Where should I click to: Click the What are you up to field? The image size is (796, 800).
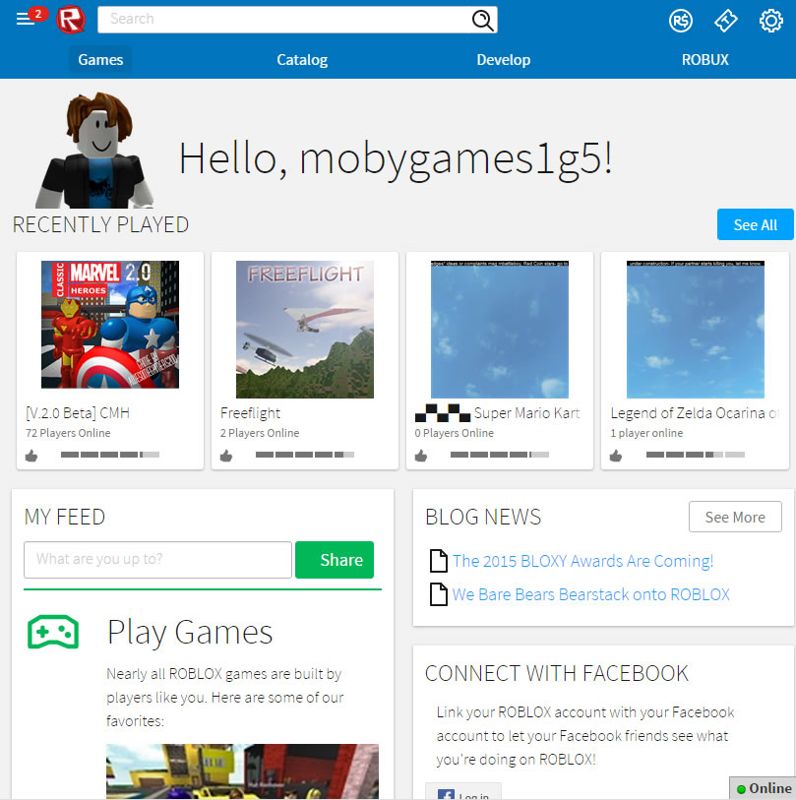tap(158, 560)
